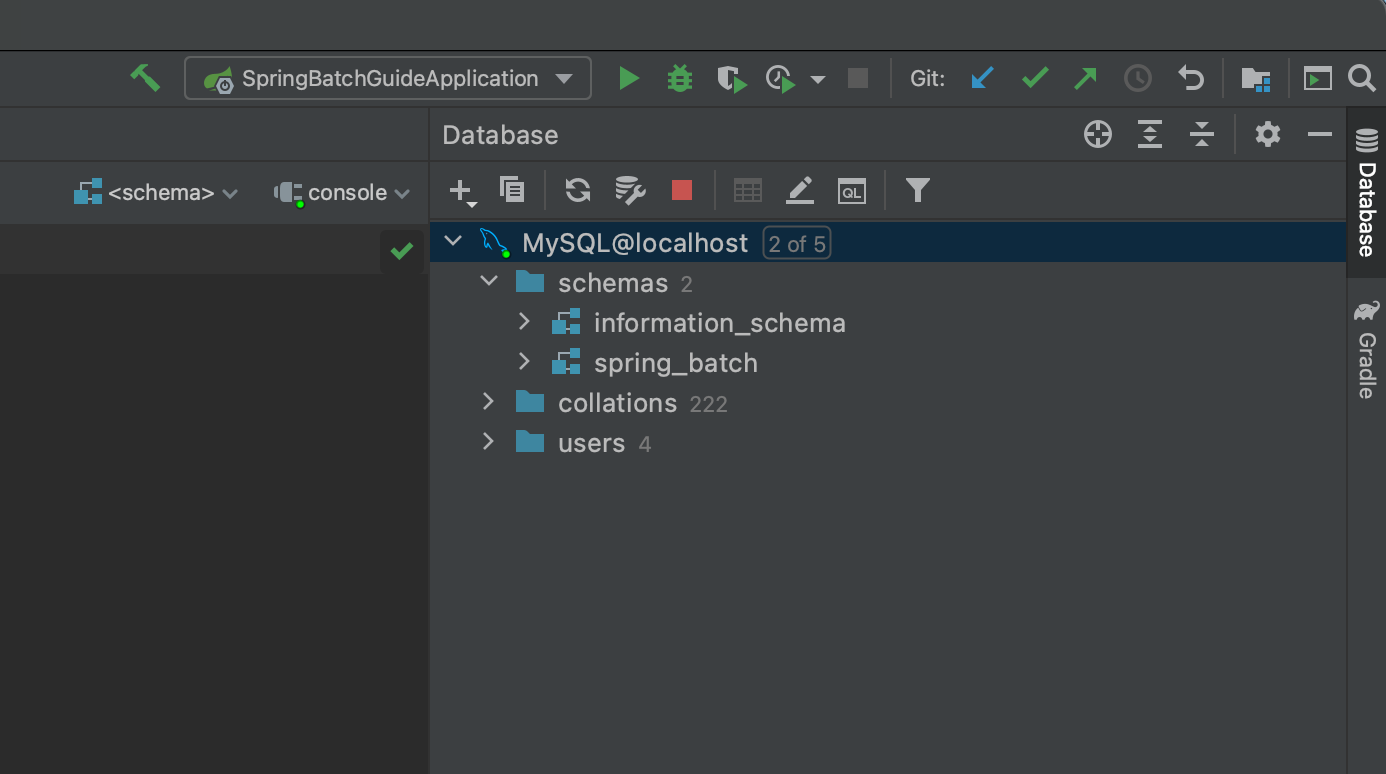Select the collations folder row
1386x774 pixels.
click(x=888, y=403)
